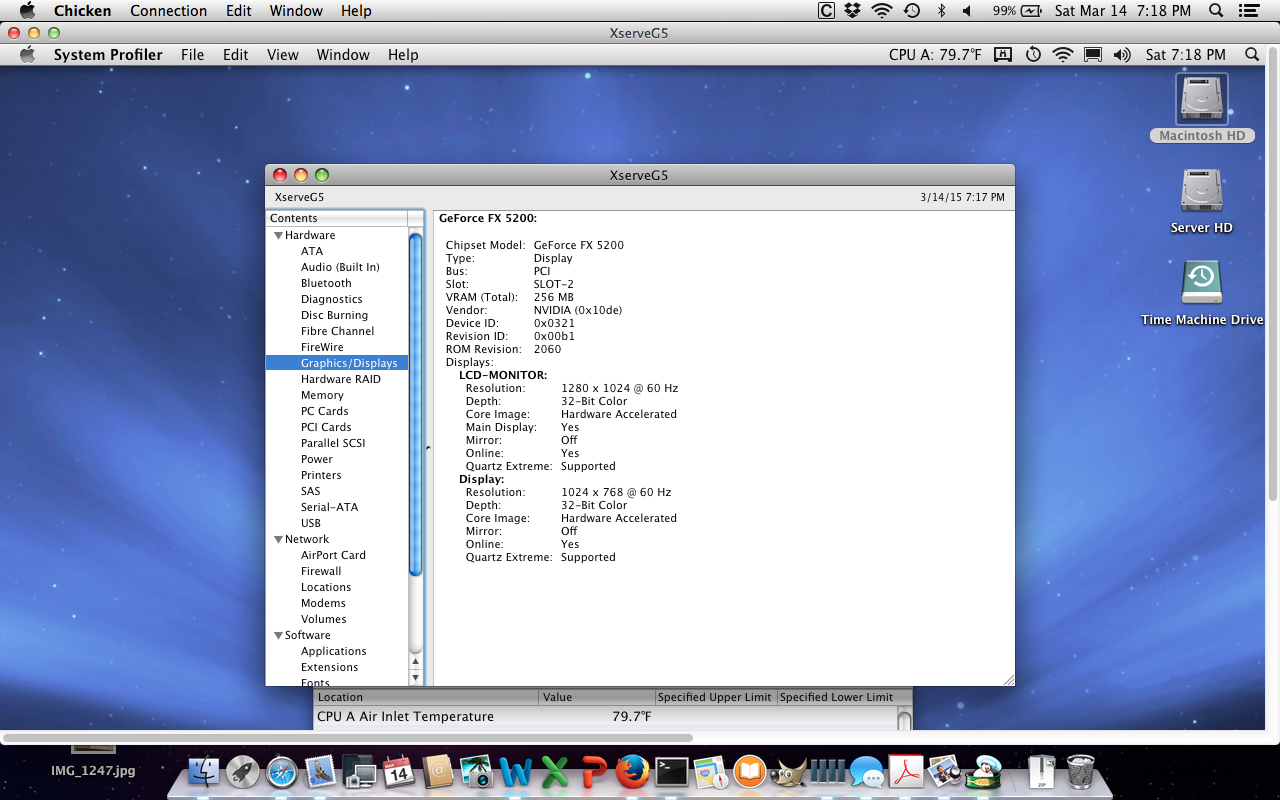Launch Microsoft Excel green X icon
Screen dimensions: 1280x800
[x=554, y=772]
